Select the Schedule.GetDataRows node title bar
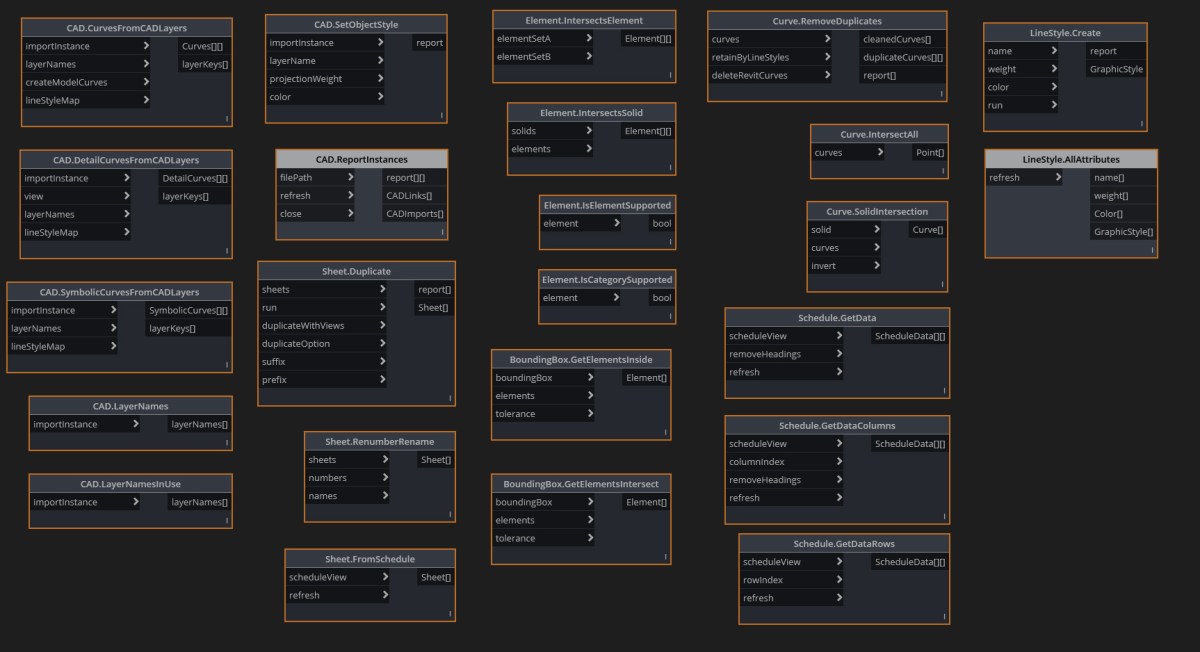This screenshot has width=1200, height=652. point(842,543)
